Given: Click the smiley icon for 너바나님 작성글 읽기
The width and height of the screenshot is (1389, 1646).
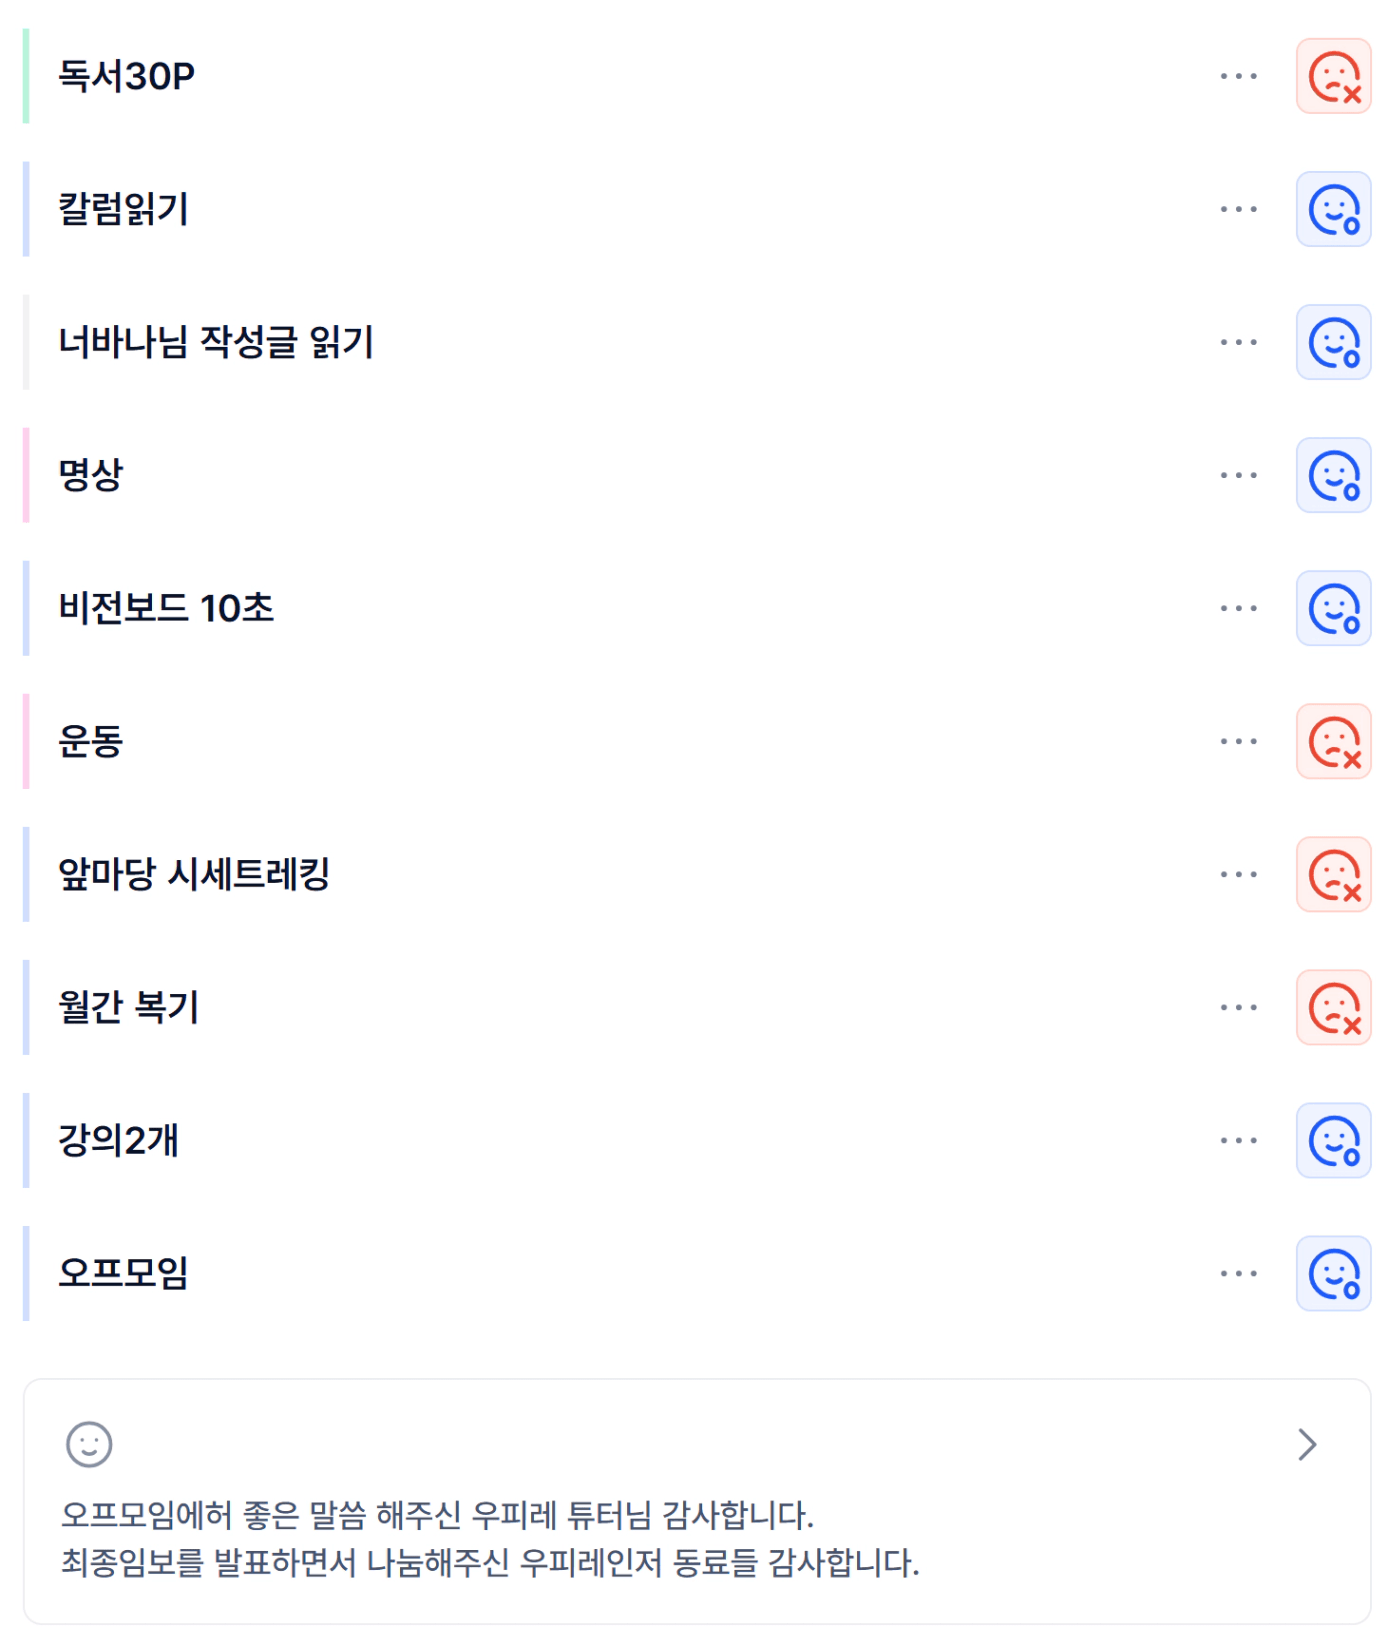Looking at the screenshot, I should (1333, 343).
